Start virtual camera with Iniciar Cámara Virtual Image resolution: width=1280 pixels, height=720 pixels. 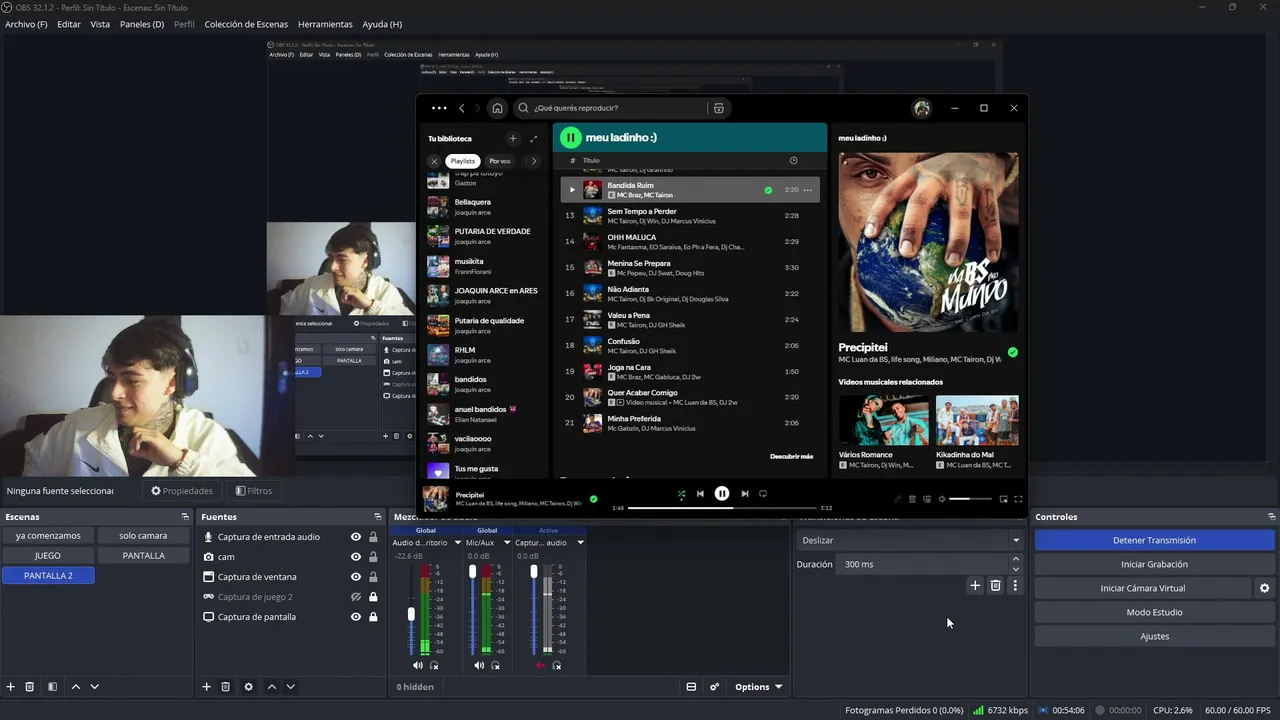(x=1143, y=588)
